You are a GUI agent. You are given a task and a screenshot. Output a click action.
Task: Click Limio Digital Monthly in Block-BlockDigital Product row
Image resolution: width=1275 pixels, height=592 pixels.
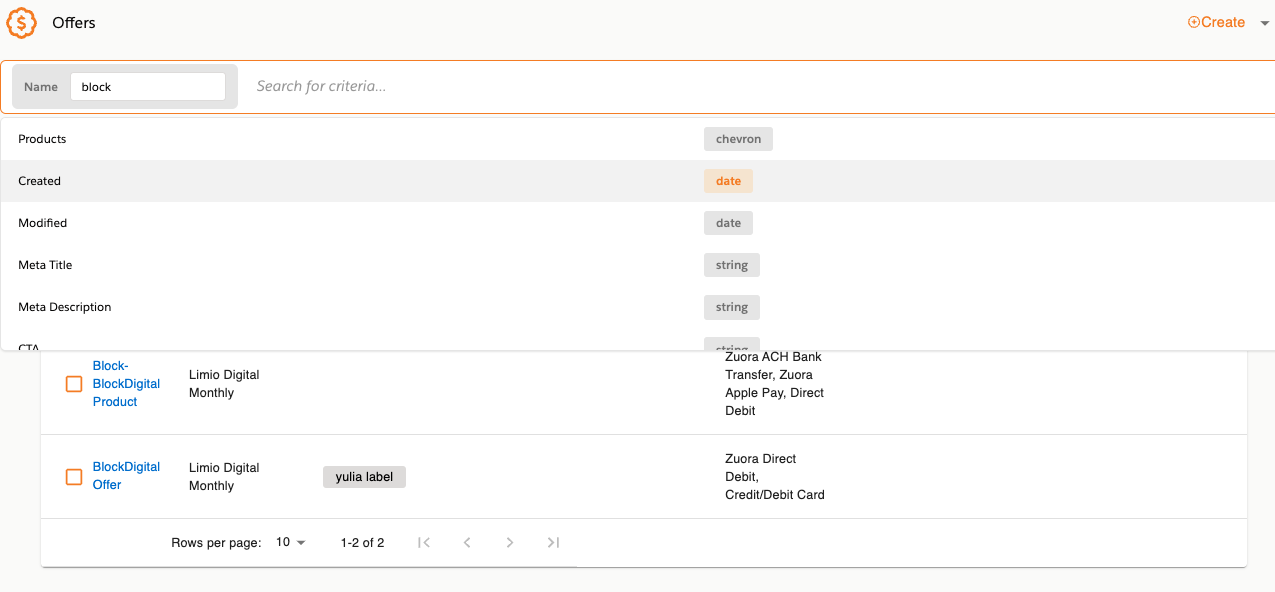point(224,384)
